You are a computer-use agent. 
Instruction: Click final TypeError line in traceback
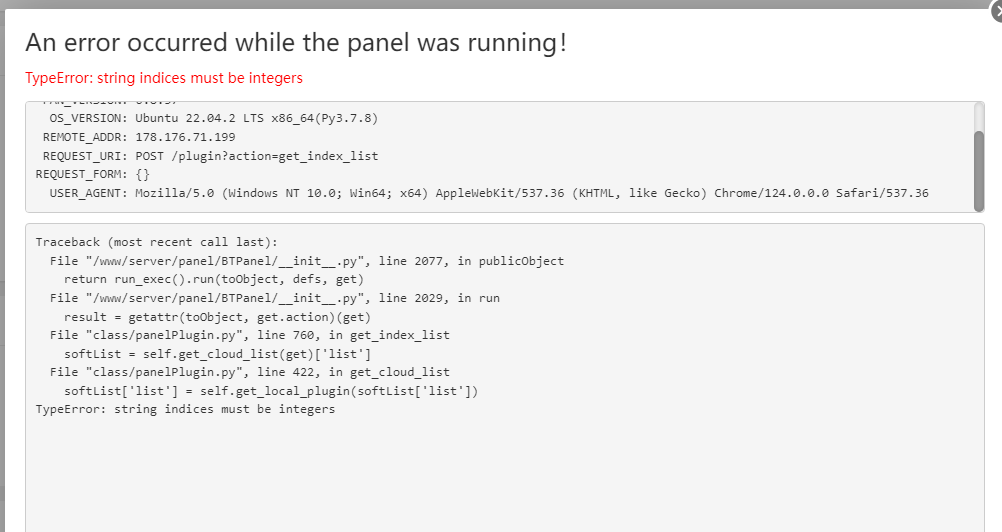pyautogui.click(x=185, y=409)
